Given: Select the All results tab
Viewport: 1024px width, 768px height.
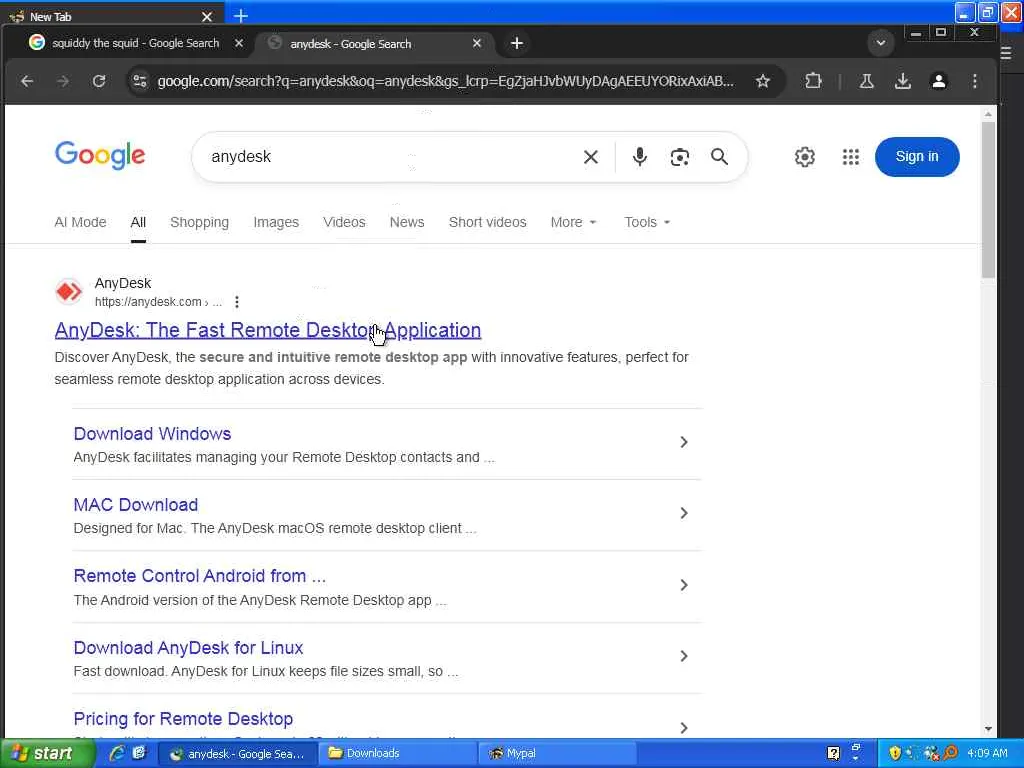Looking at the screenshot, I should coord(138,222).
